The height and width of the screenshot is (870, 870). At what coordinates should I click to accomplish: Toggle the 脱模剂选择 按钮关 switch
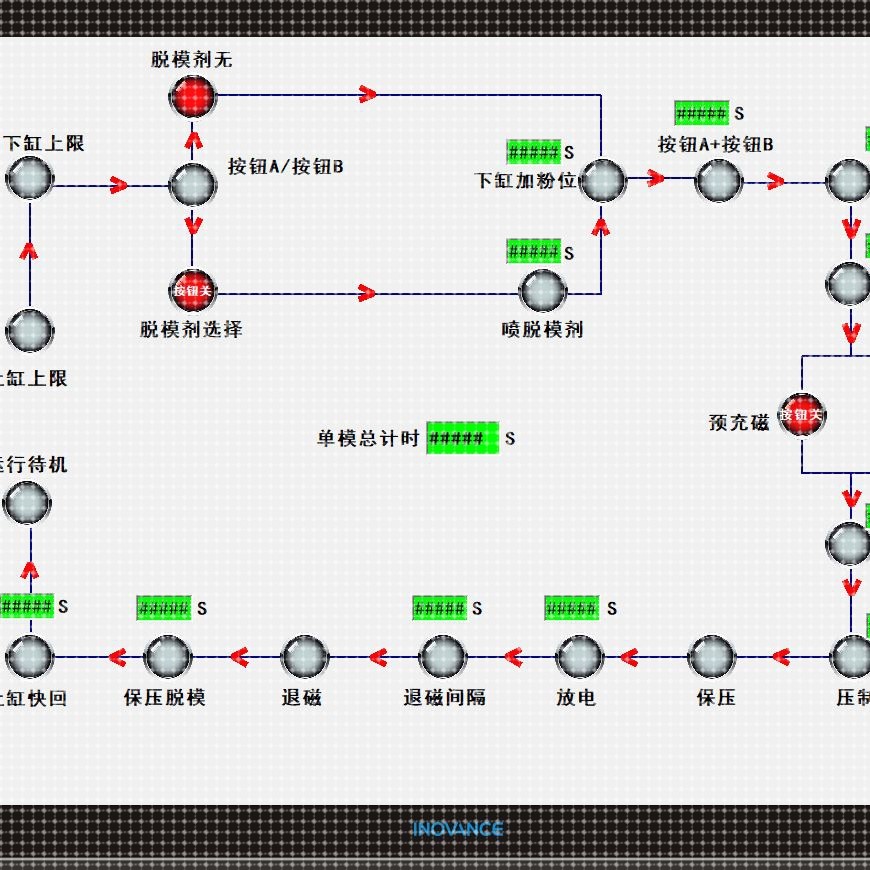(x=192, y=291)
